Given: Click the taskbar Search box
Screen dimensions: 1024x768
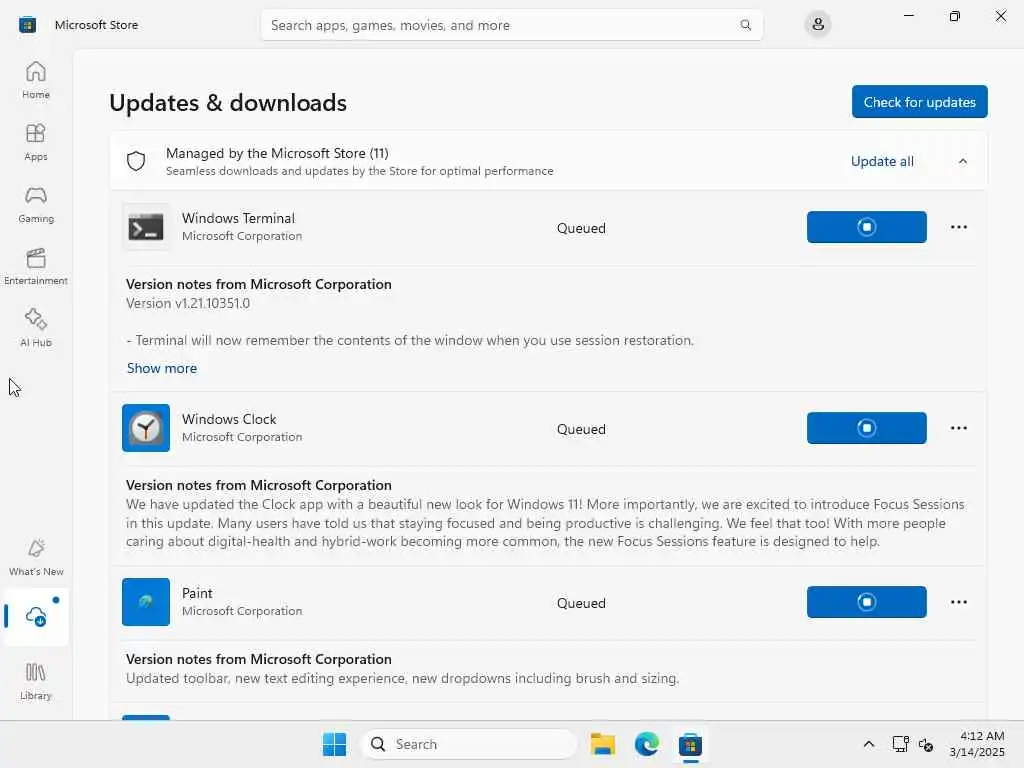Looking at the screenshot, I should (x=468, y=744).
